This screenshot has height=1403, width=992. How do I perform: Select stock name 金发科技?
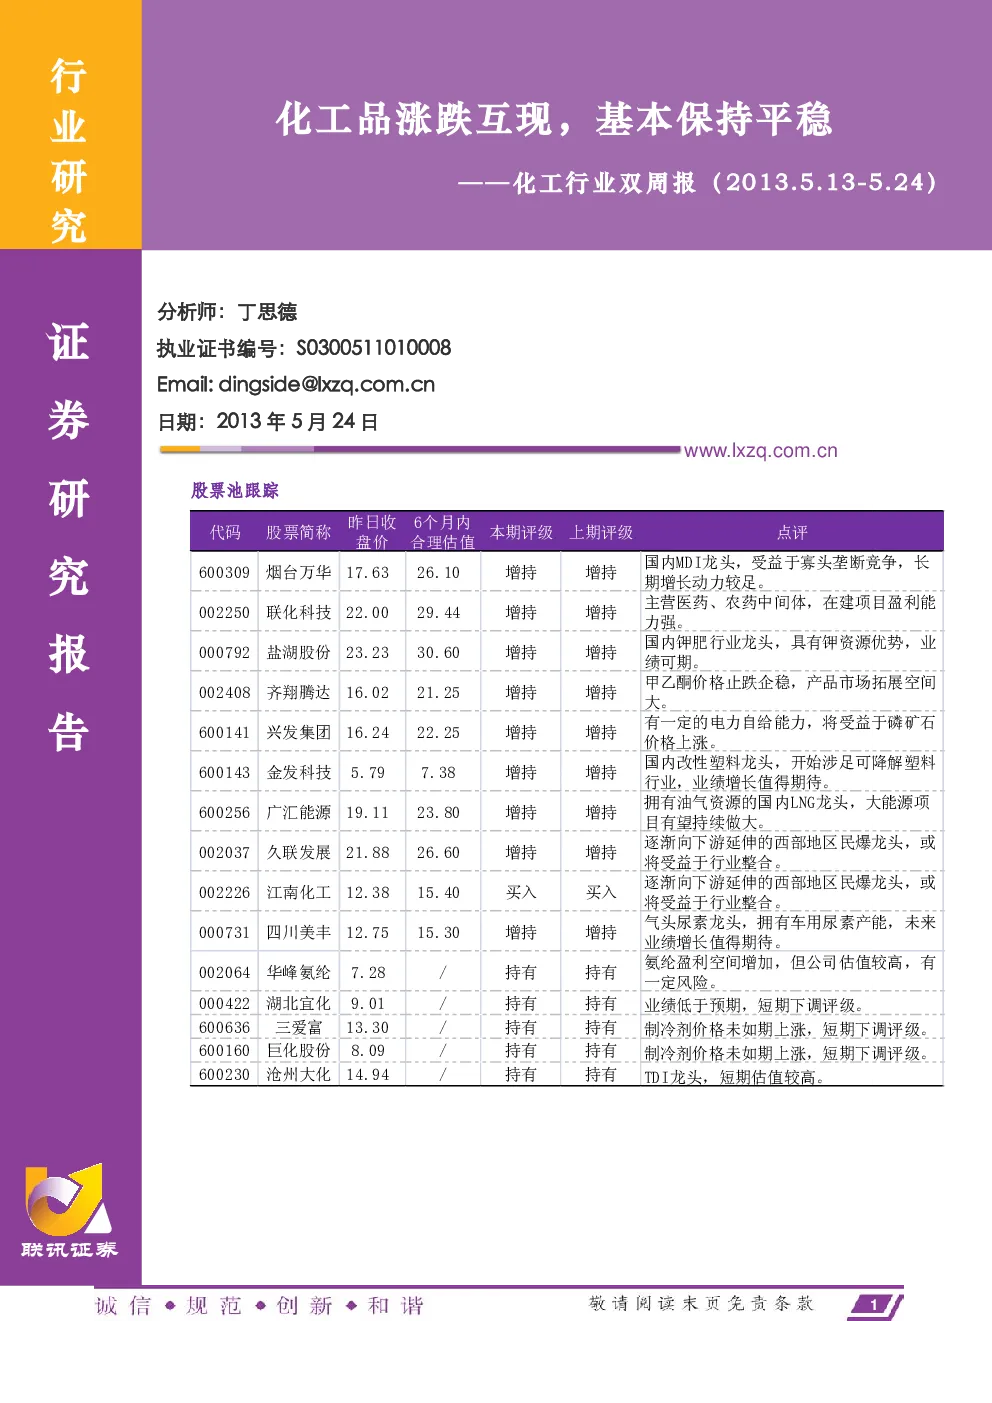[x=298, y=772]
